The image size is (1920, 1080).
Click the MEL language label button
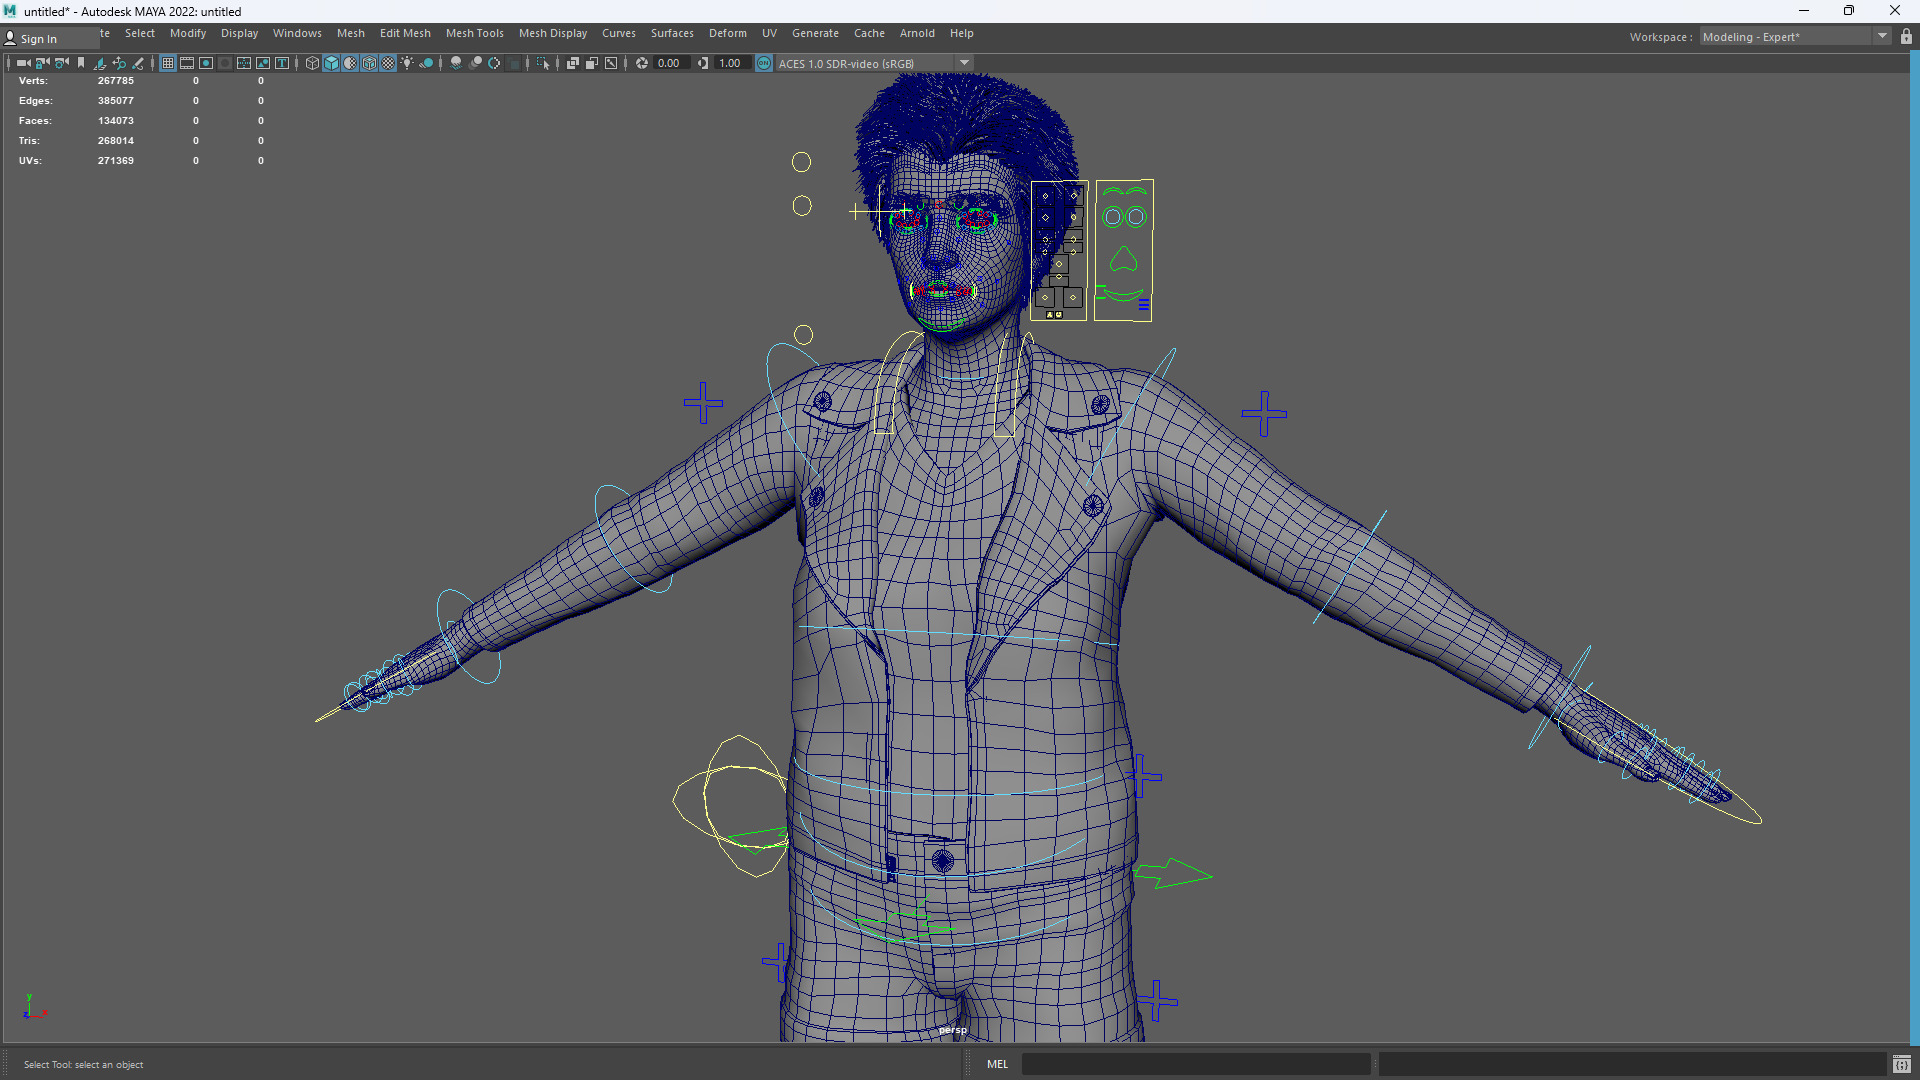tap(997, 1064)
